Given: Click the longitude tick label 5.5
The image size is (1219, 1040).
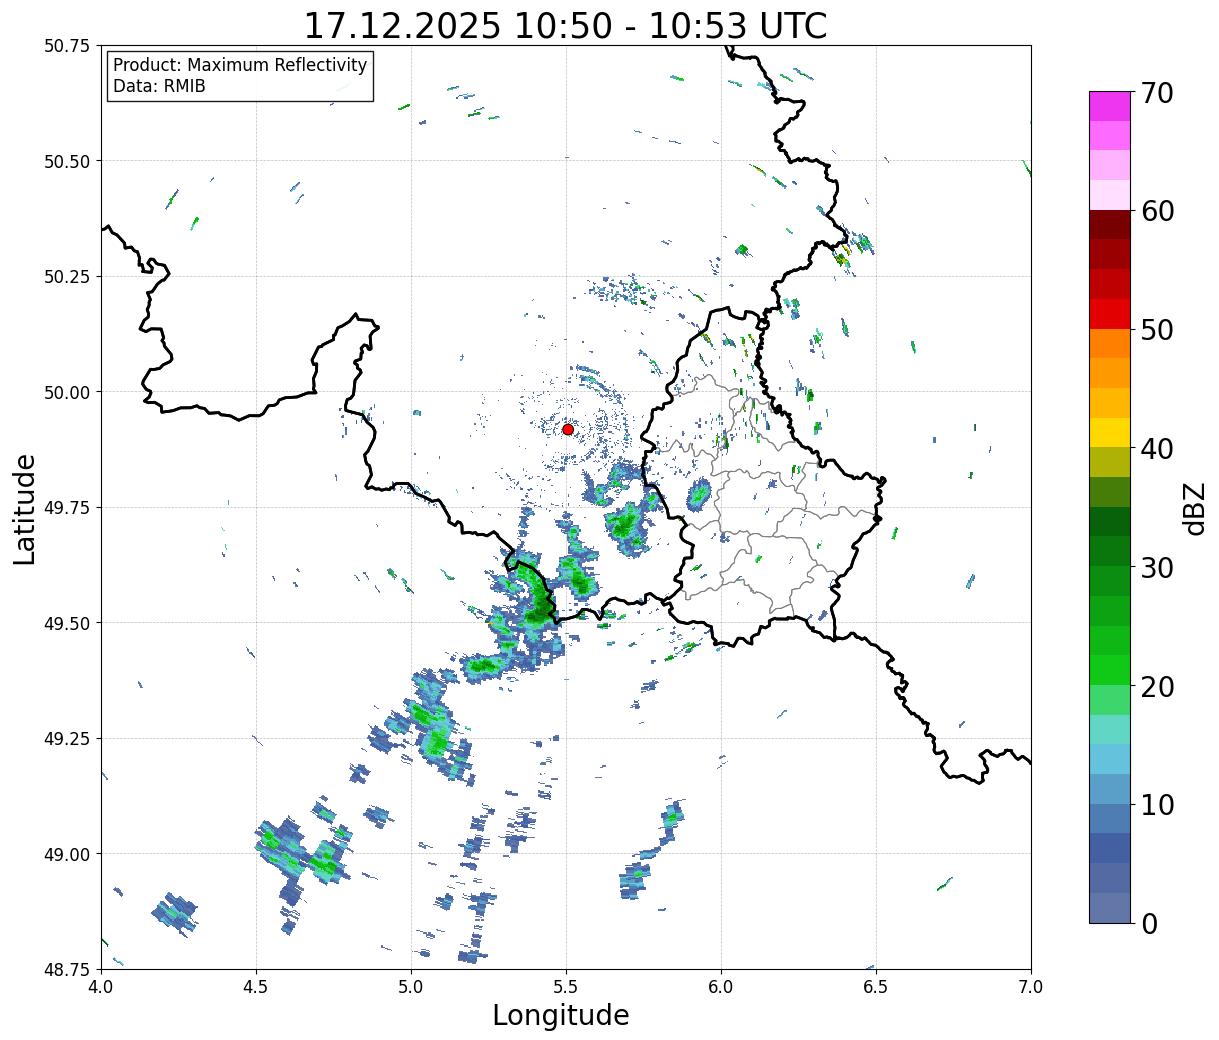Looking at the screenshot, I should coord(566,986).
